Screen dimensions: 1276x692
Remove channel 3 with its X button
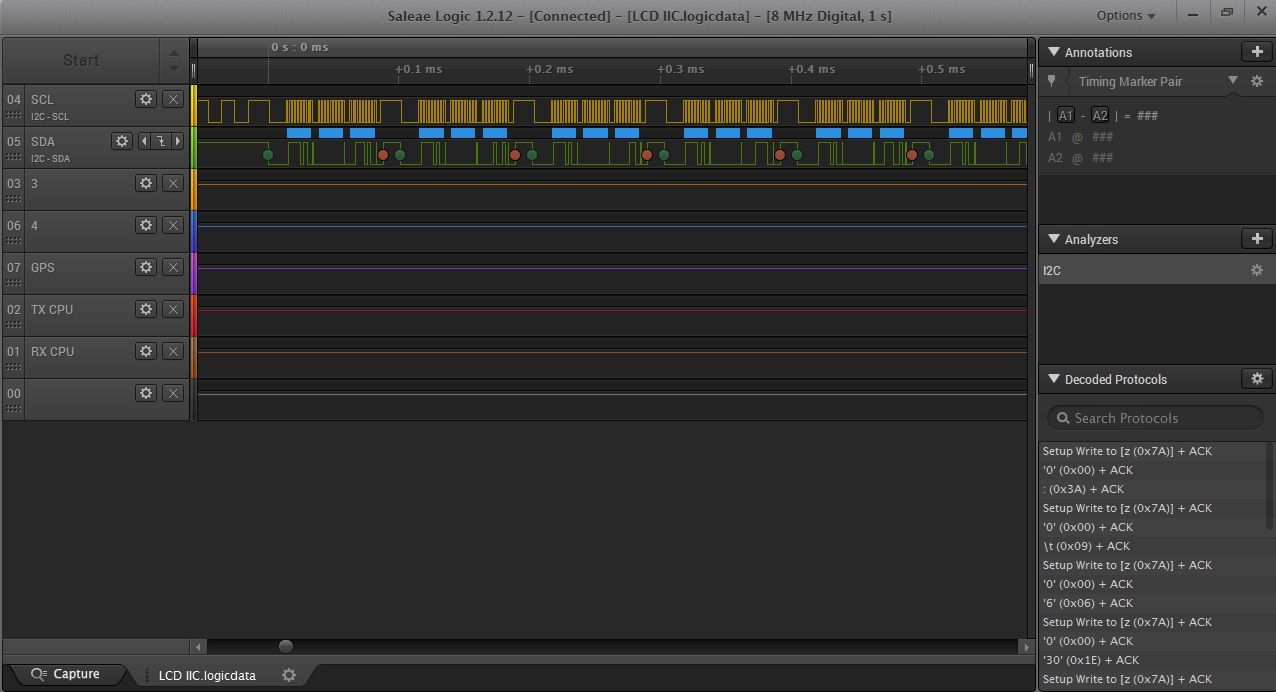pyautogui.click(x=173, y=183)
